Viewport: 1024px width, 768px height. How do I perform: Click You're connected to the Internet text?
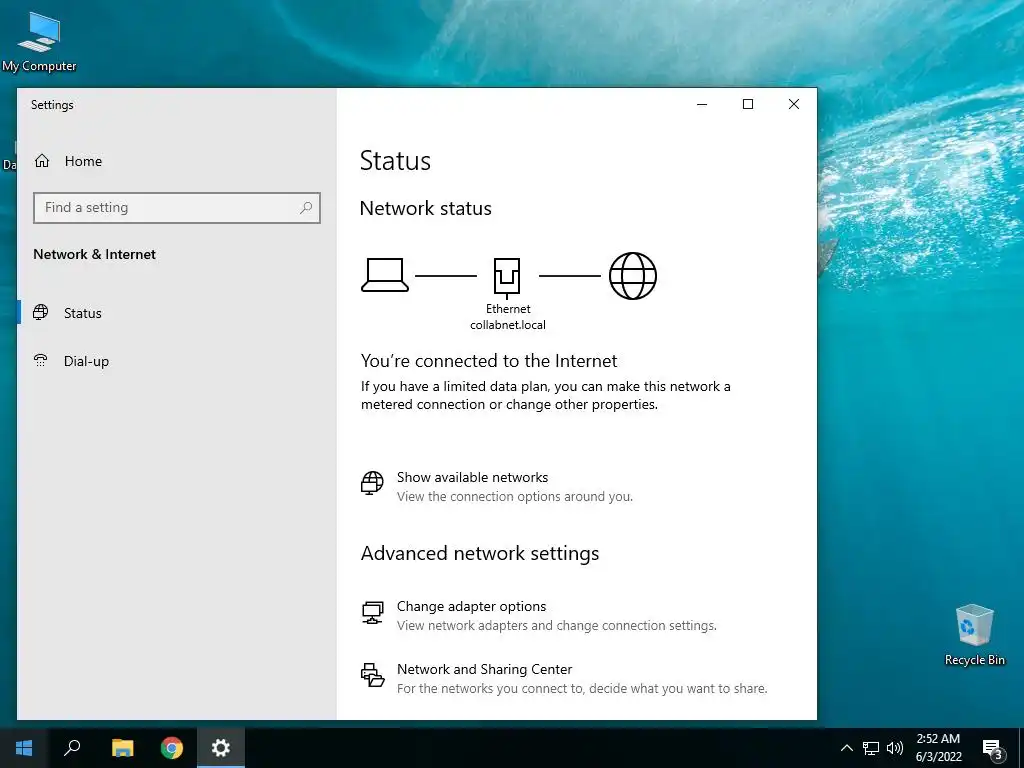pyautogui.click(x=489, y=361)
